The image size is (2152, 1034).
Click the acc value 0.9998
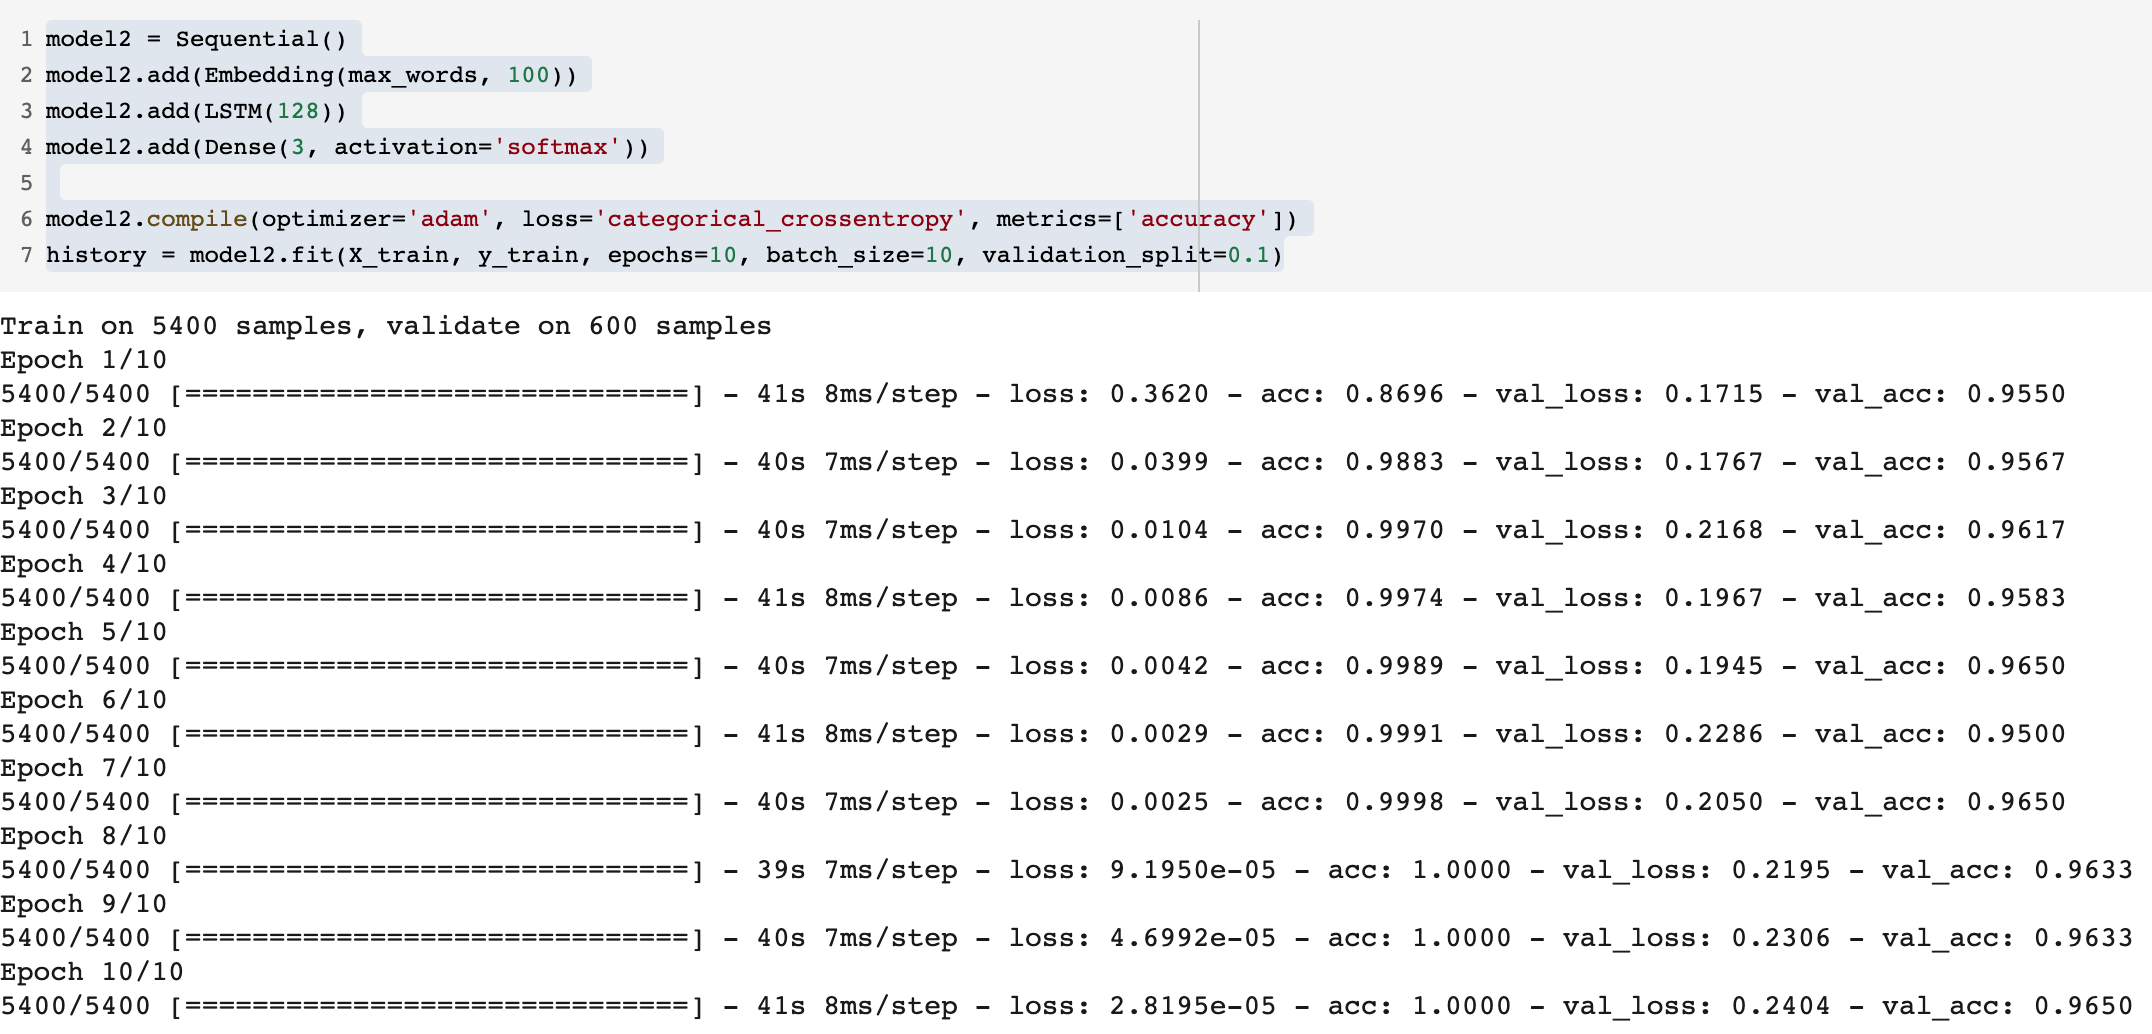pos(1395,802)
